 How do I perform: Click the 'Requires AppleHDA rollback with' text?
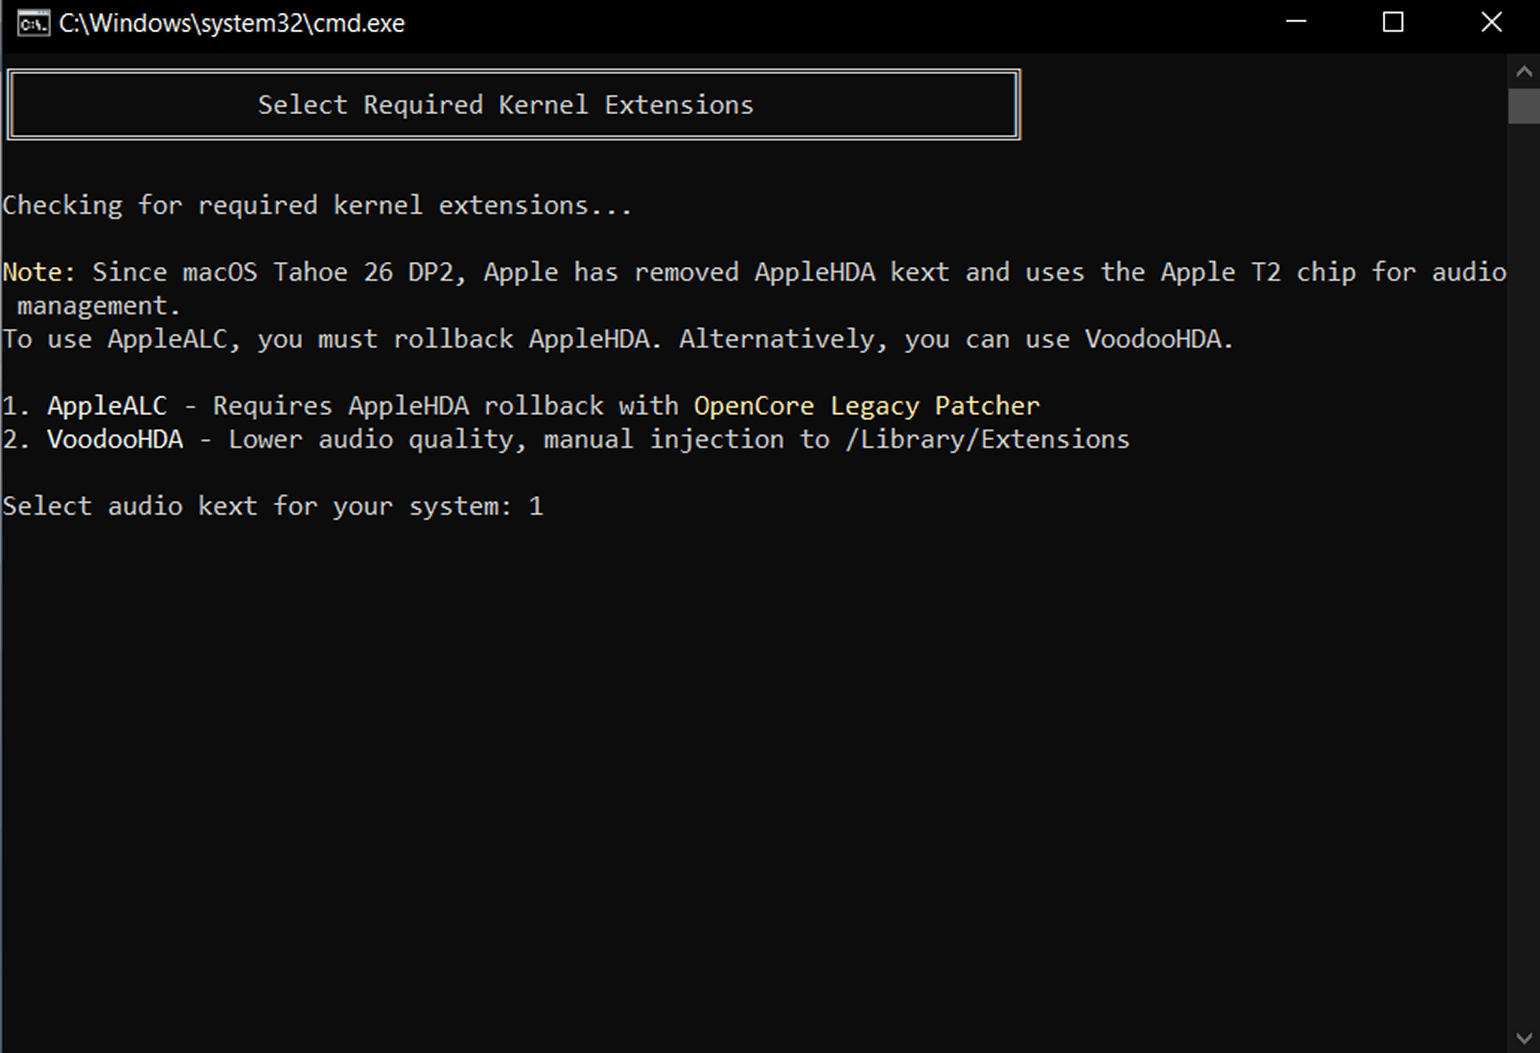446,406
